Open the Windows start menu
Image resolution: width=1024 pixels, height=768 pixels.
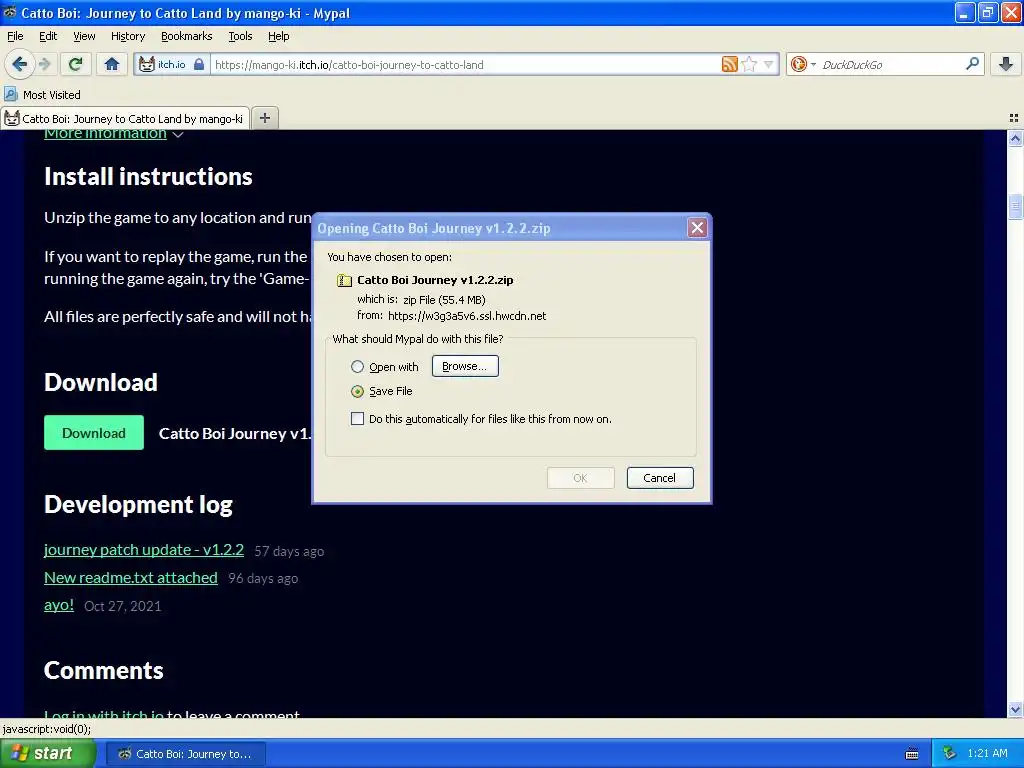[48, 754]
